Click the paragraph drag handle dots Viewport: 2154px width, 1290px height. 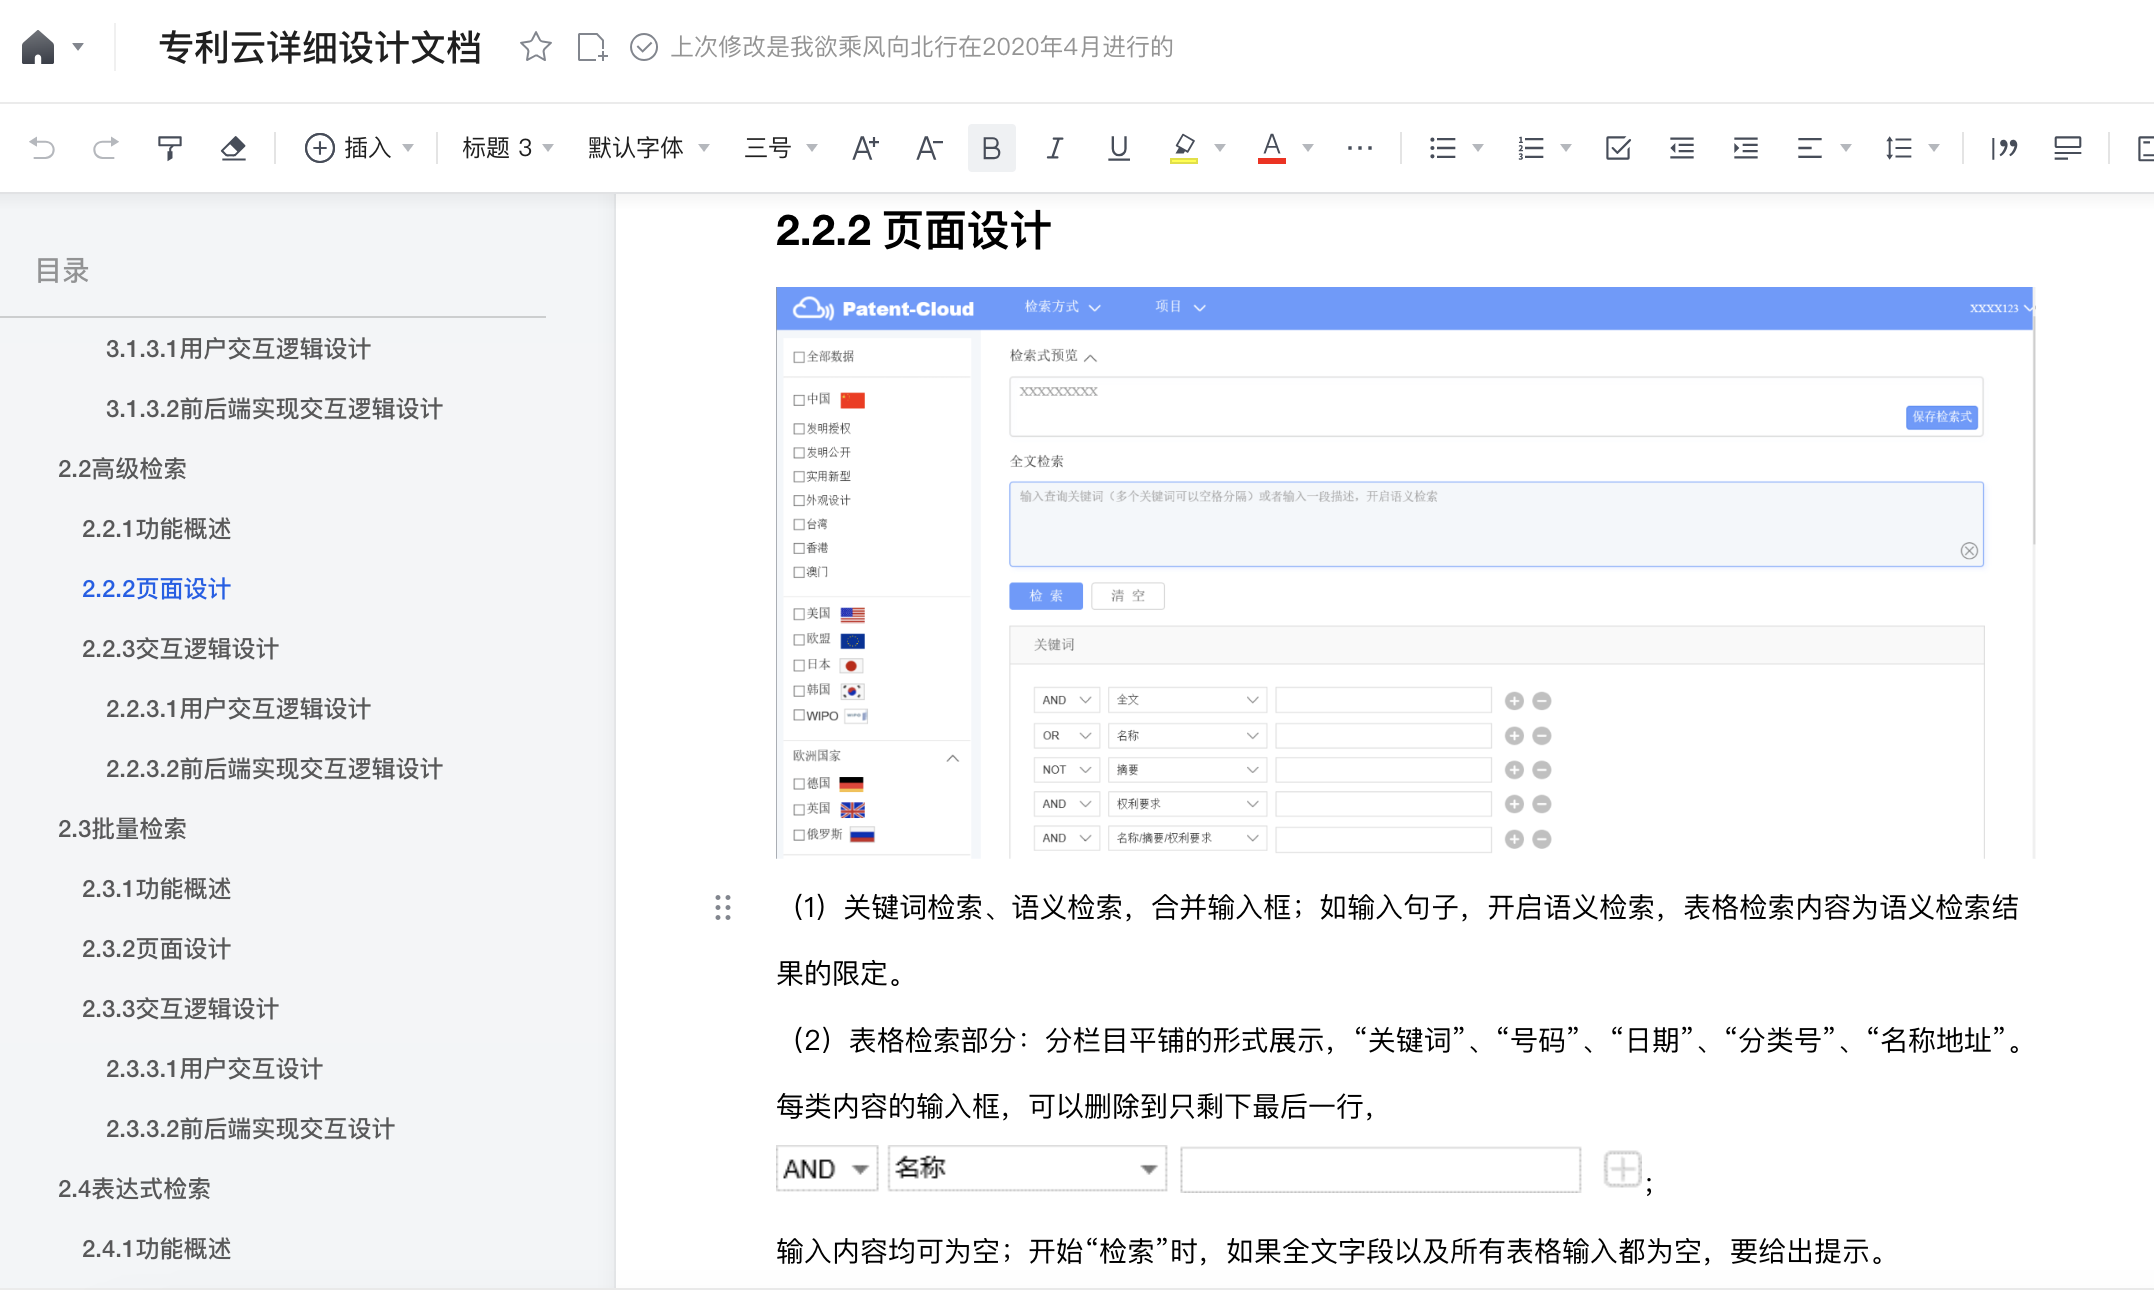pos(723,907)
